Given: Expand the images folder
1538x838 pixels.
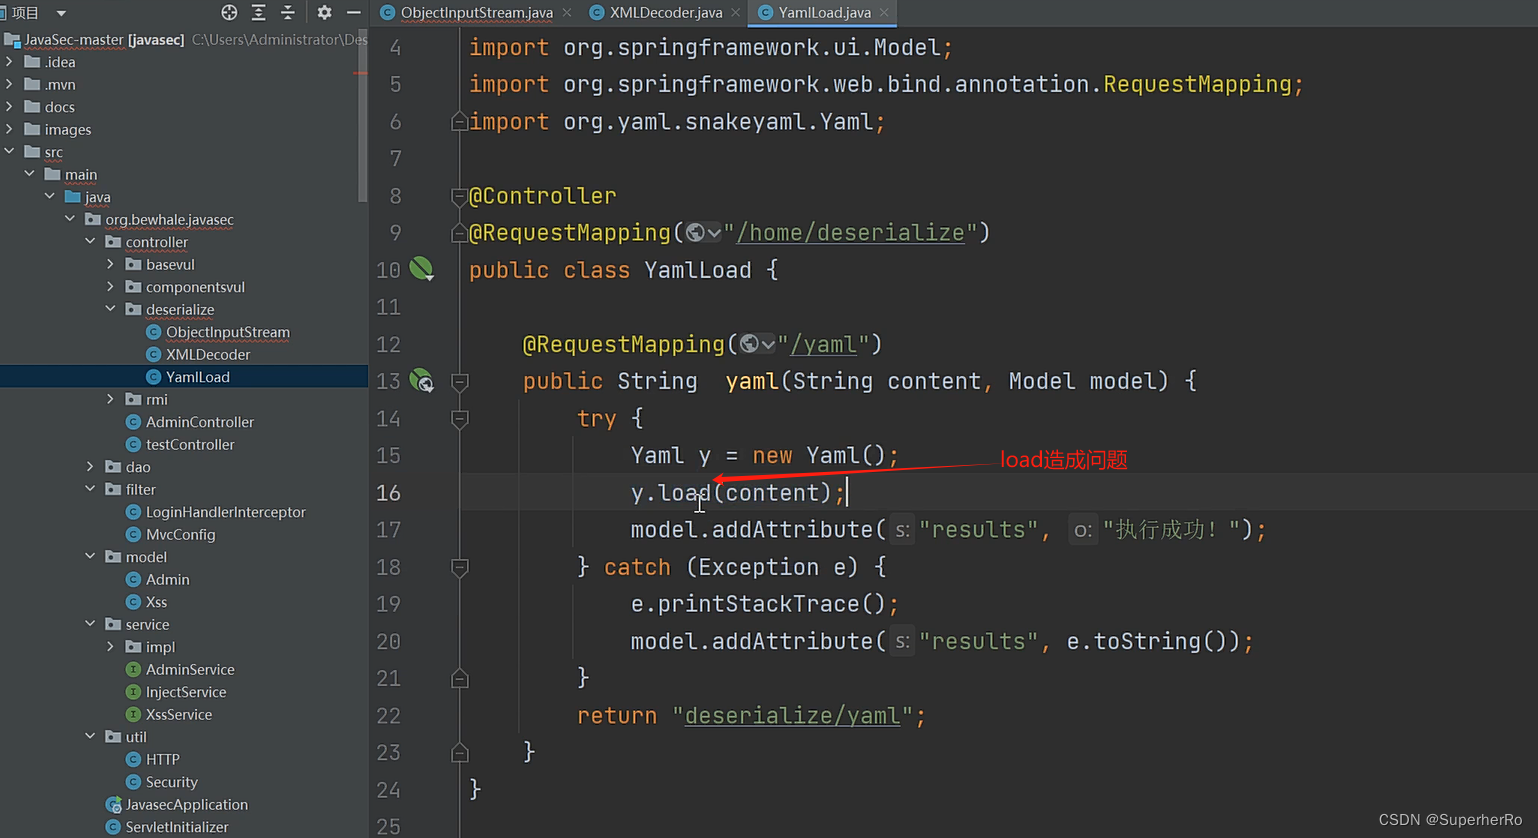Looking at the screenshot, I should (10, 129).
